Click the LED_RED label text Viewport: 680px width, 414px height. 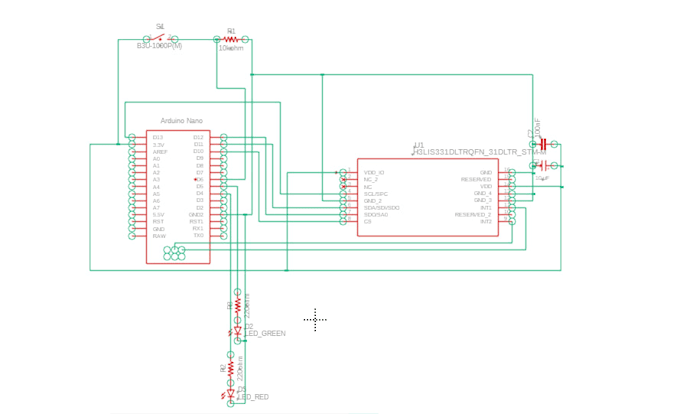click(x=255, y=397)
